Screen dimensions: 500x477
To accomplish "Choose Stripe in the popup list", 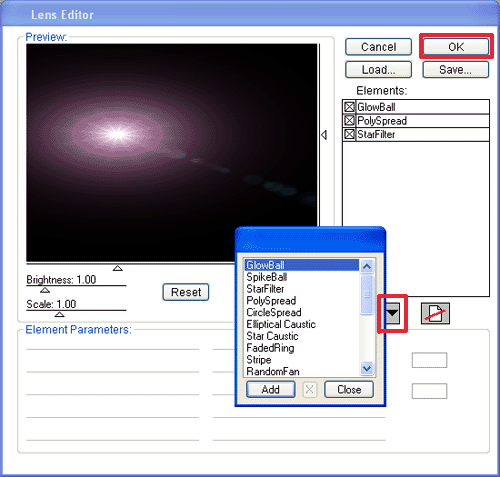I will click(302, 360).
